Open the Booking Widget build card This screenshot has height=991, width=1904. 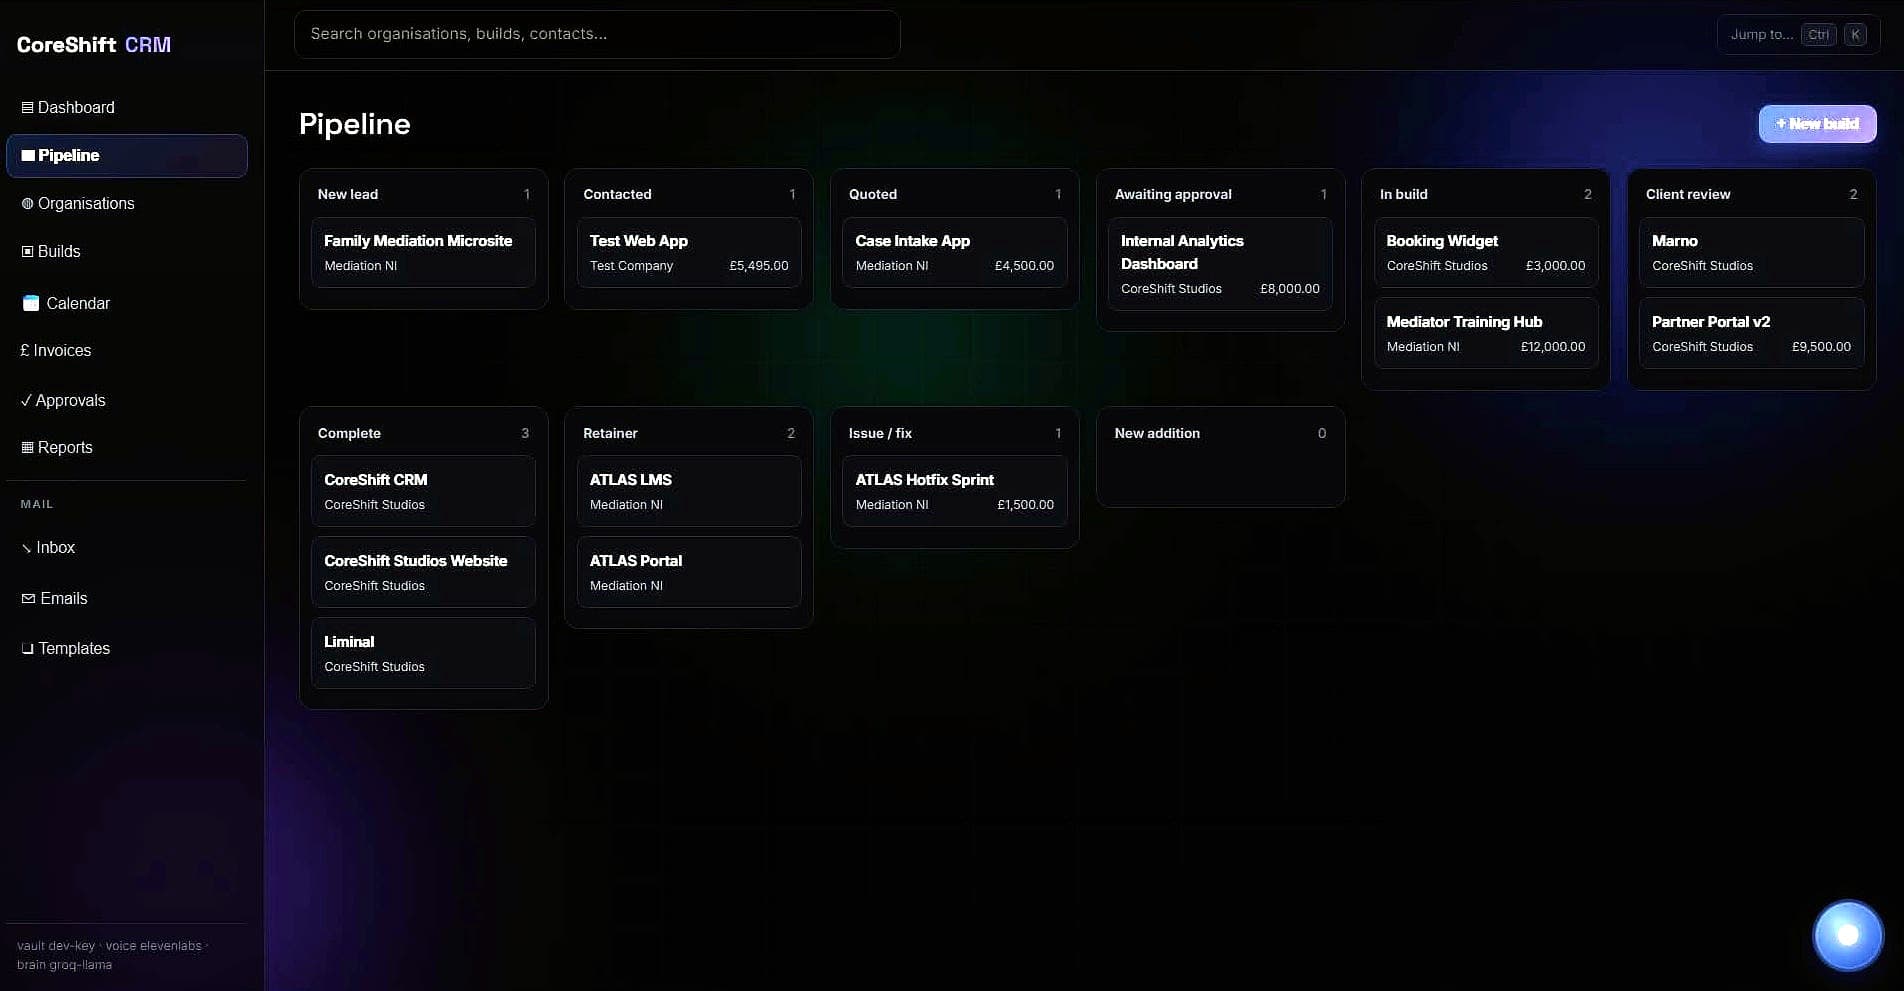tap(1486, 253)
